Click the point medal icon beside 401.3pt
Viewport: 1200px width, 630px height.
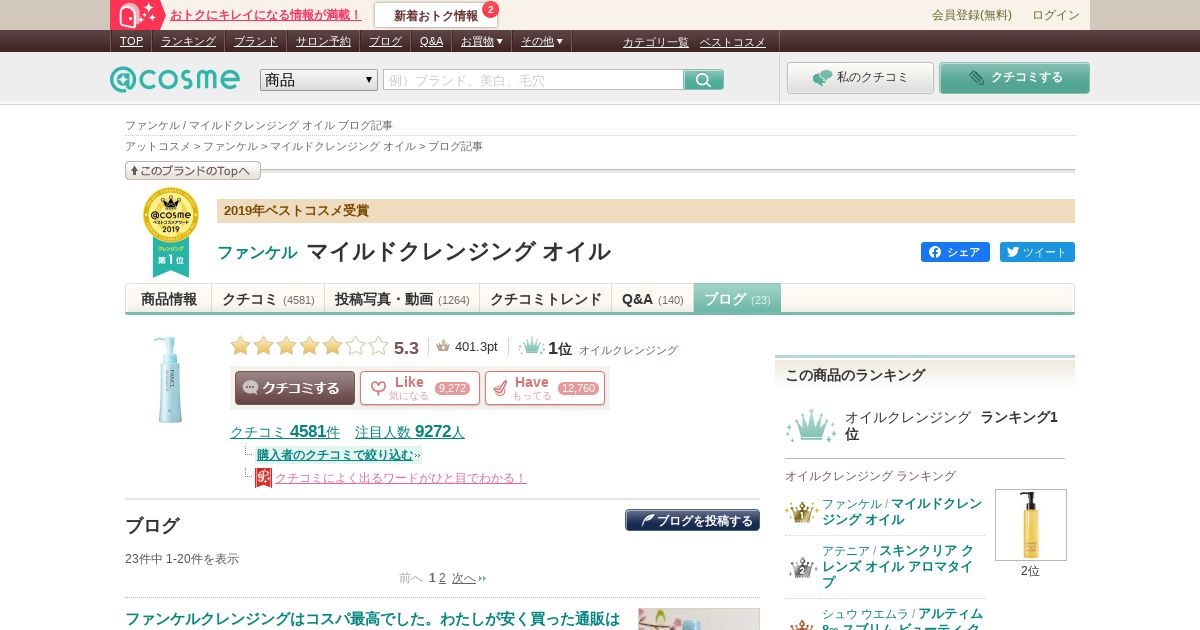[x=443, y=346]
